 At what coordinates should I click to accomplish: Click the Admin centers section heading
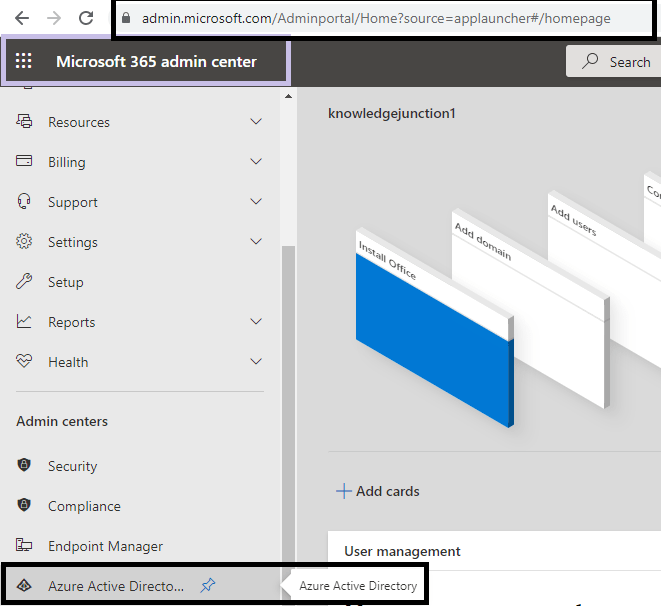click(x=62, y=421)
